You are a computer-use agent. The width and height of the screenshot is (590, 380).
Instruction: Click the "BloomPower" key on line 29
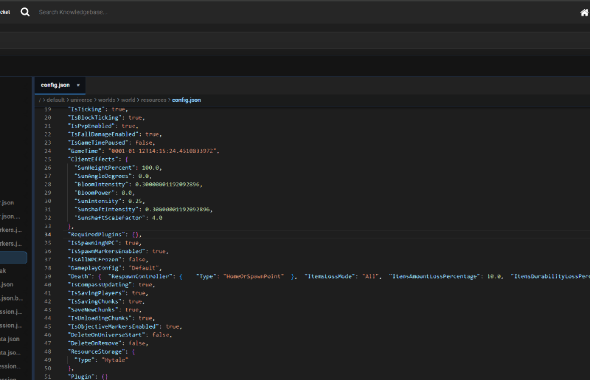tap(94, 193)
